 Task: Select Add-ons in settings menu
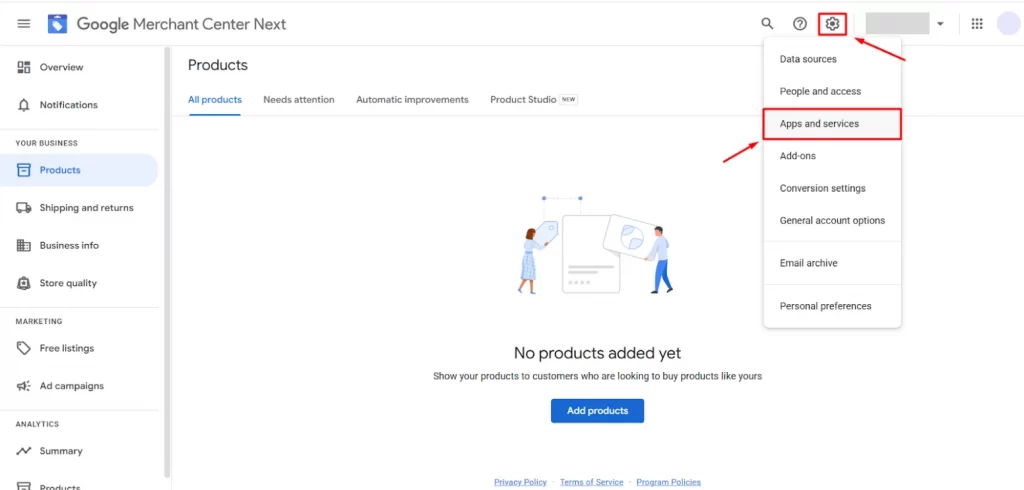[x=832, y=156]
